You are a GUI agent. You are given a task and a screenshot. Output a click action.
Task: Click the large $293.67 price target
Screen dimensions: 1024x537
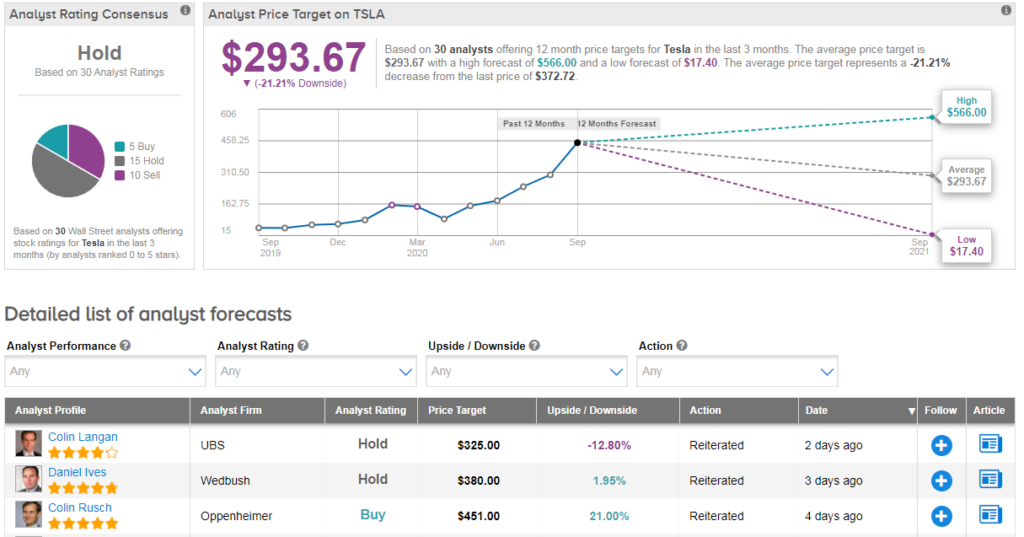click(293, 57)
